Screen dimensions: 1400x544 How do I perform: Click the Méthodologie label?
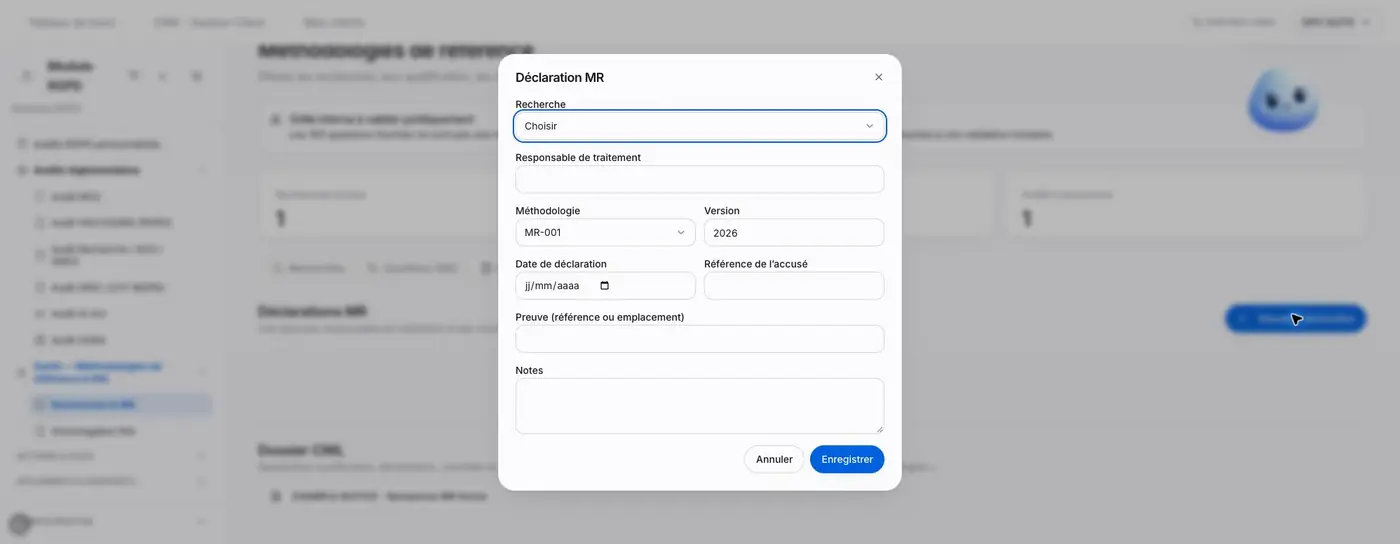coord(548,211)
